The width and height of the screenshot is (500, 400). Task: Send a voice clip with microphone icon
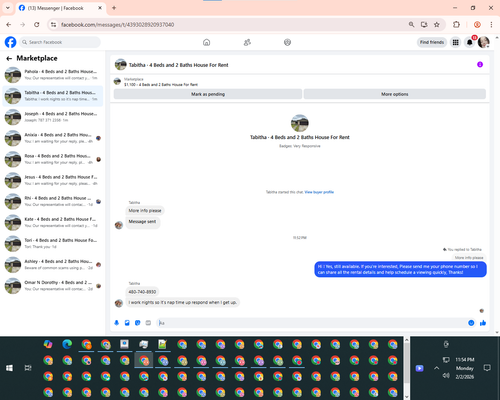[117, 323]
